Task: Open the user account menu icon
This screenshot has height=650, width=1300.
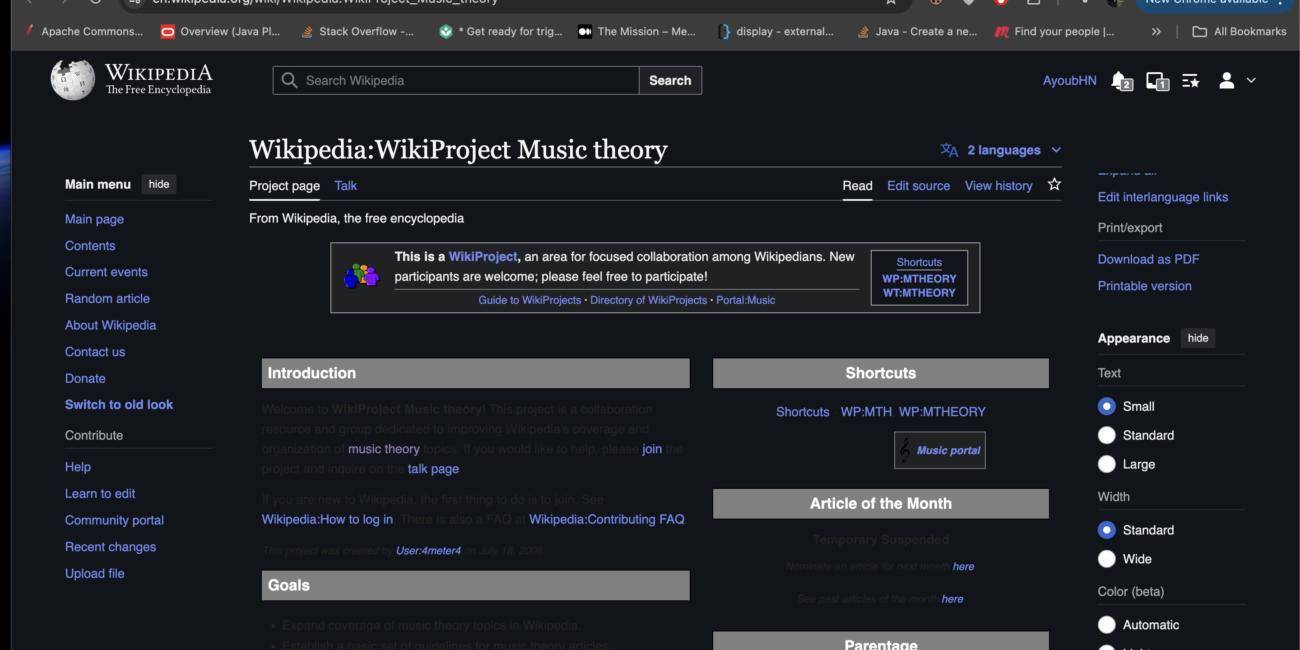Action: pyautogui.click(x=1226, y=81)
